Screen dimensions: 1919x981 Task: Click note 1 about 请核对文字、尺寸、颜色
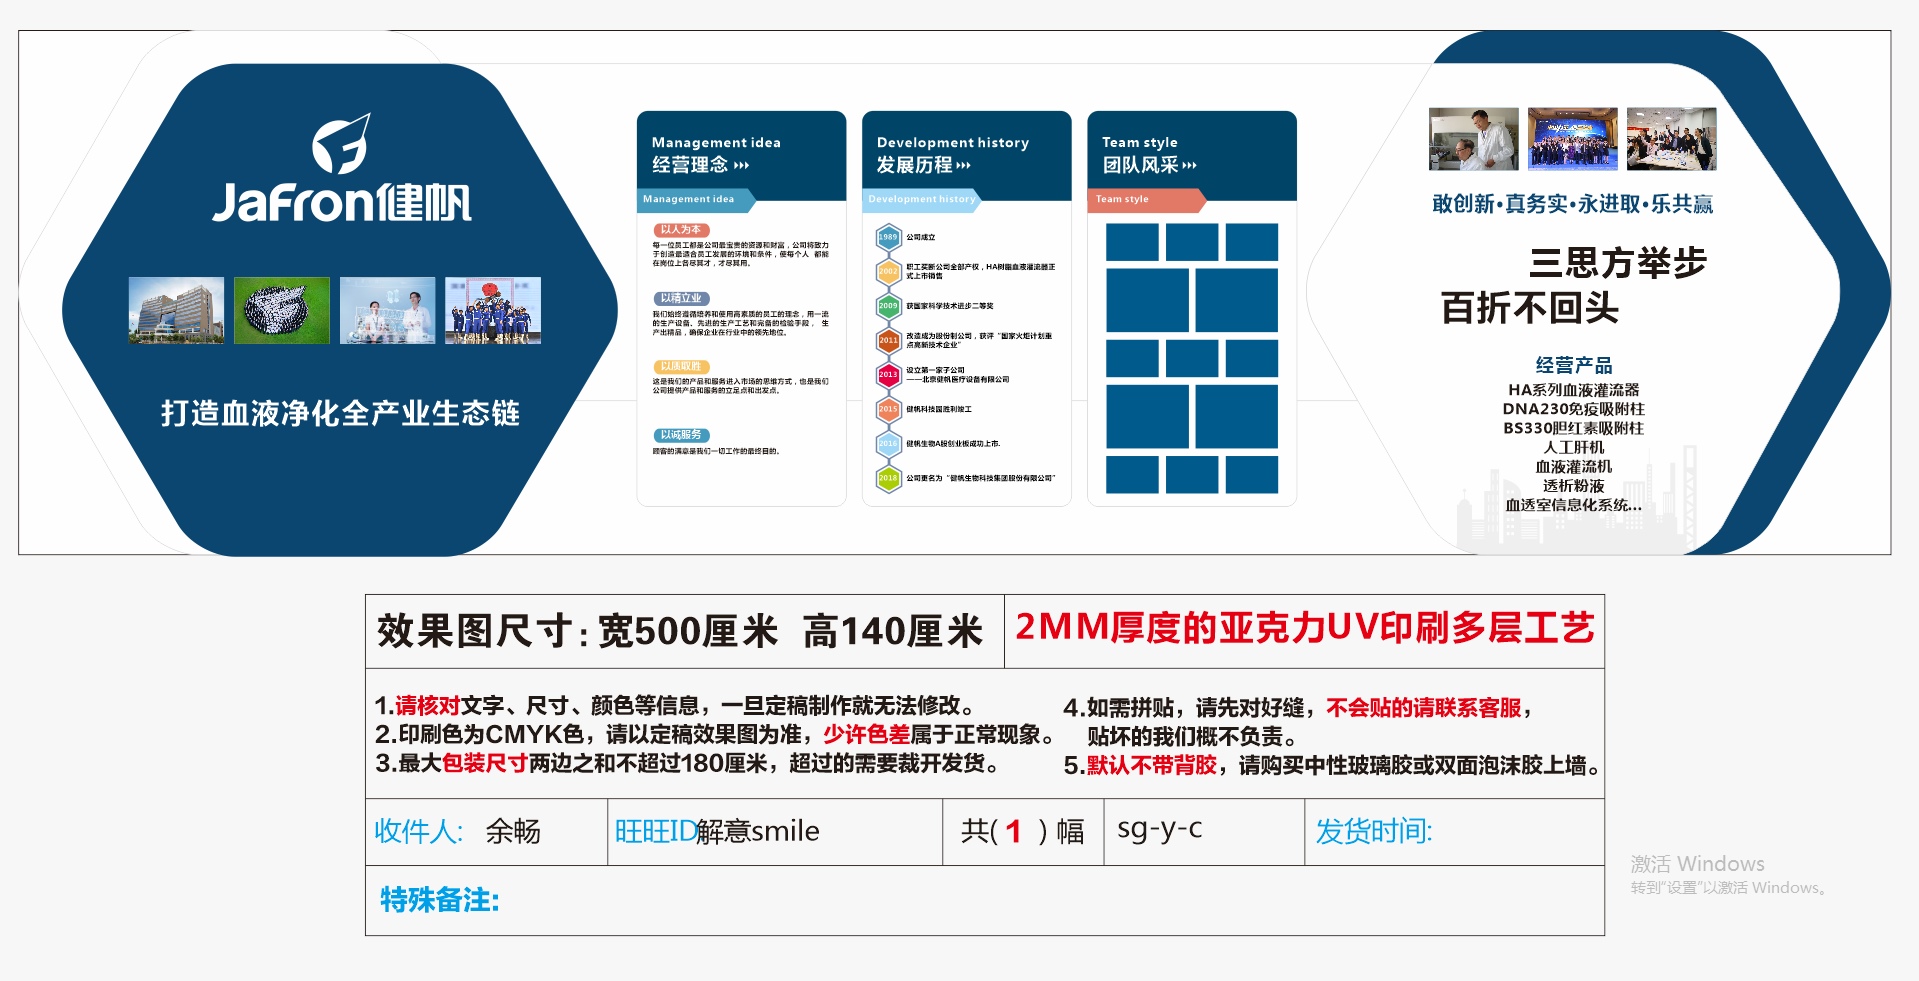(x=675, y=706)
